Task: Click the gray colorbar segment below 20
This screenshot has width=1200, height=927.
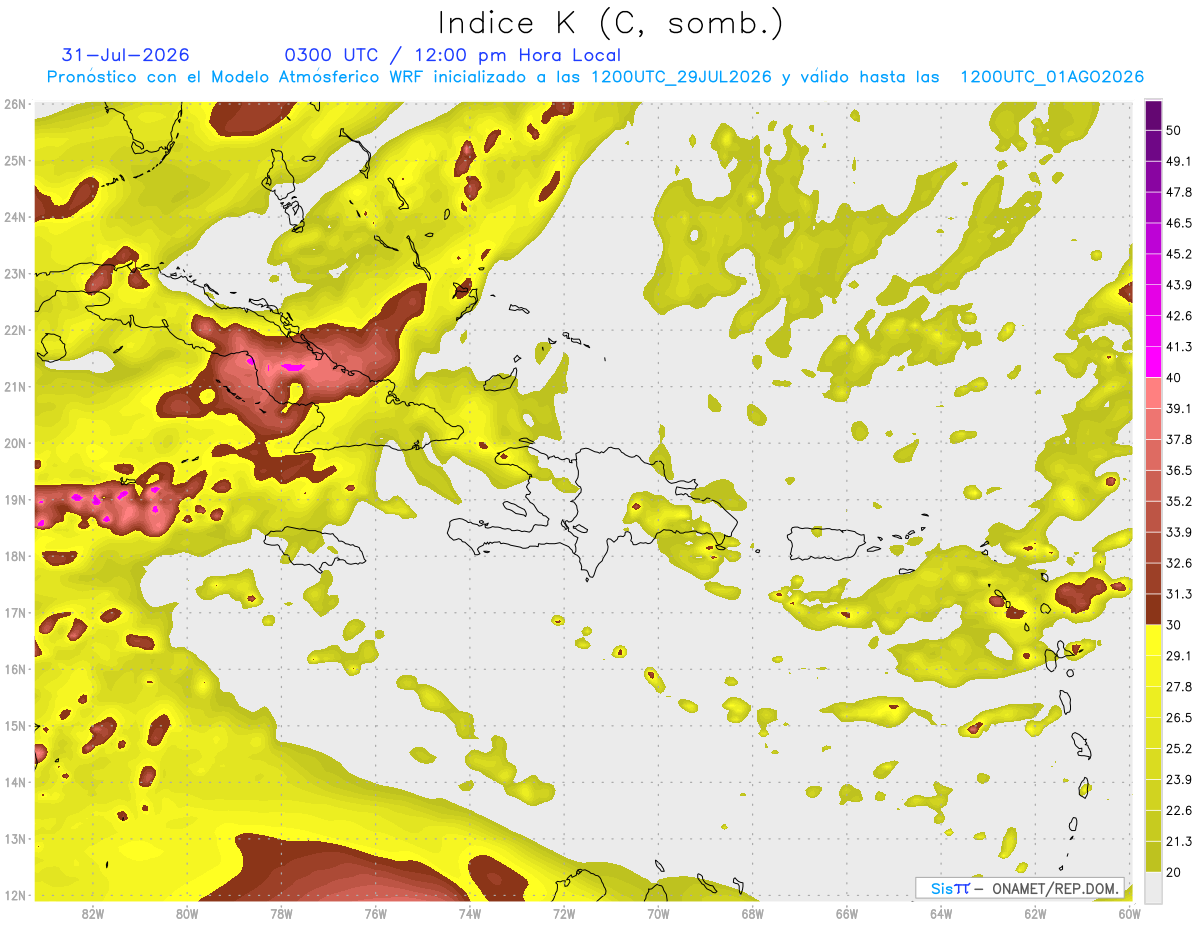Action: pos(1153,887)
